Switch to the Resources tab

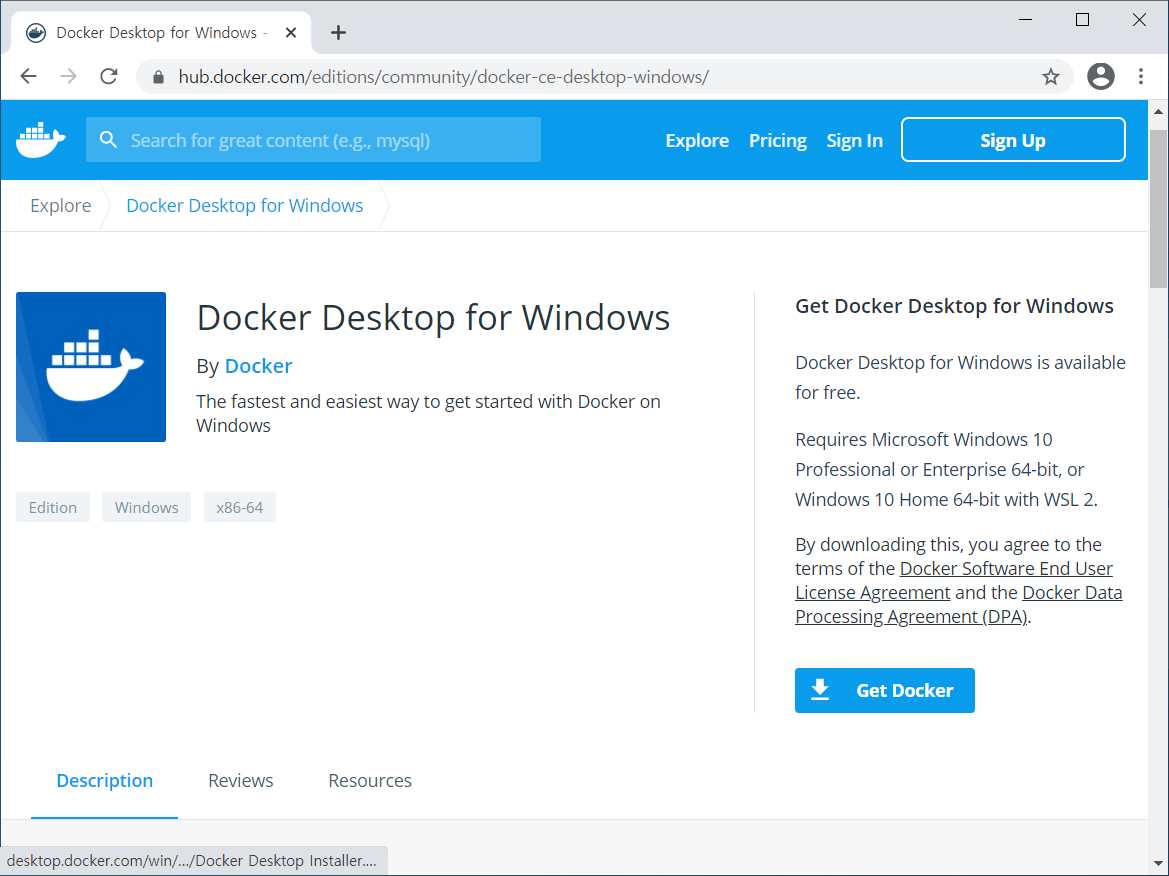coord(370,781)
